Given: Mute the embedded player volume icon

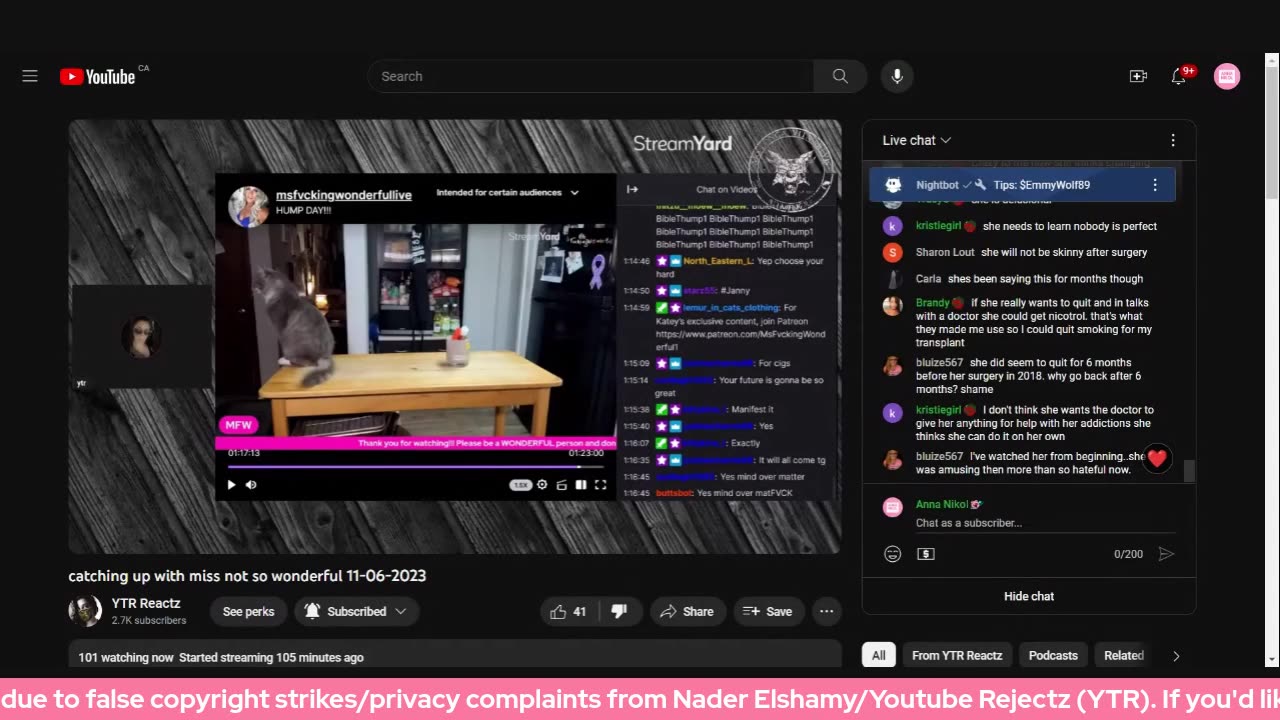Looking at the screenshot, I should 251,485.
